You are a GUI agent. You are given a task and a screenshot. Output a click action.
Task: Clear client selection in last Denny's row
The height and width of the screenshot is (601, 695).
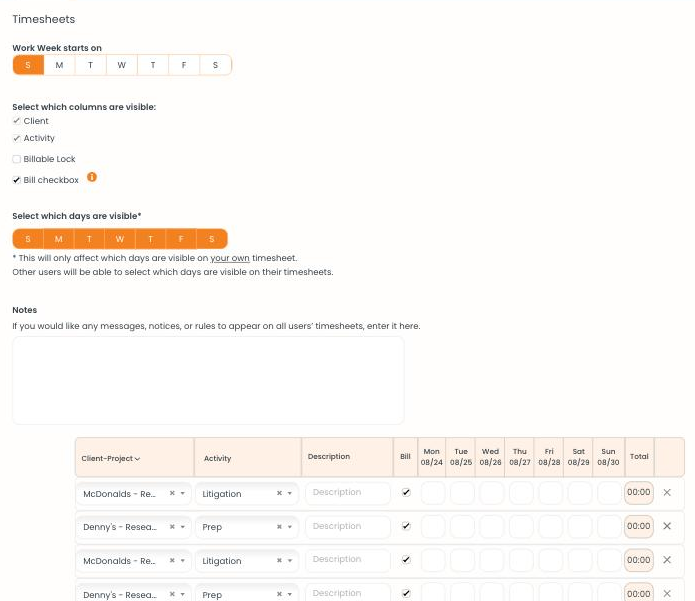tap(172, 594)
